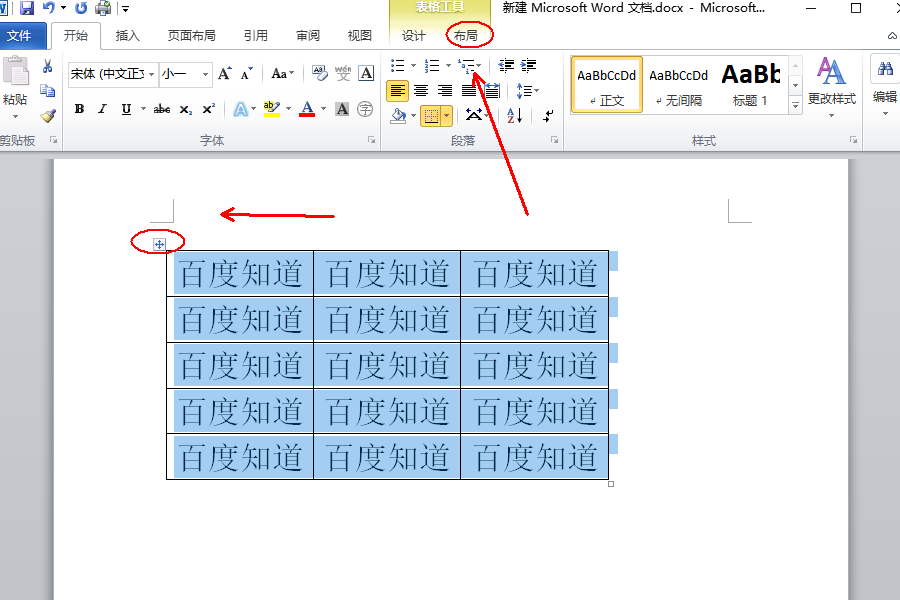Toggle Subscript formatting
Image resolution: width=900 pixels, height=600 pixels.
[x=185, y=109]
